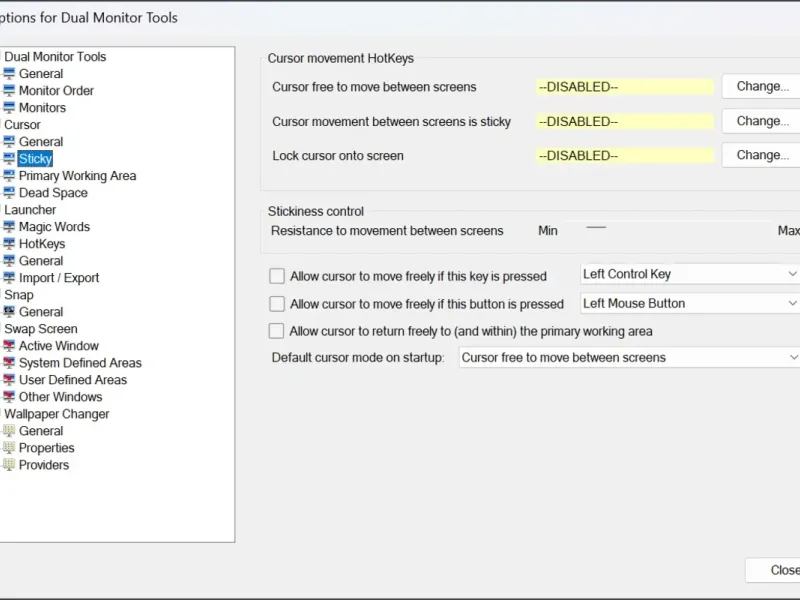Select the Launcher node in the tree
Viewport: 800px width, 600px height.
click(30, 210)
